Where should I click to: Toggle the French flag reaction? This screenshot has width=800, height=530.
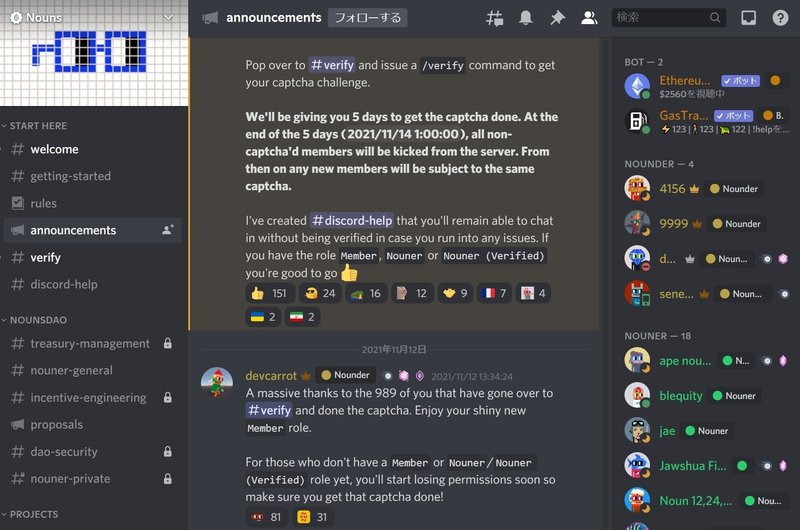click(x=494, y=293)
